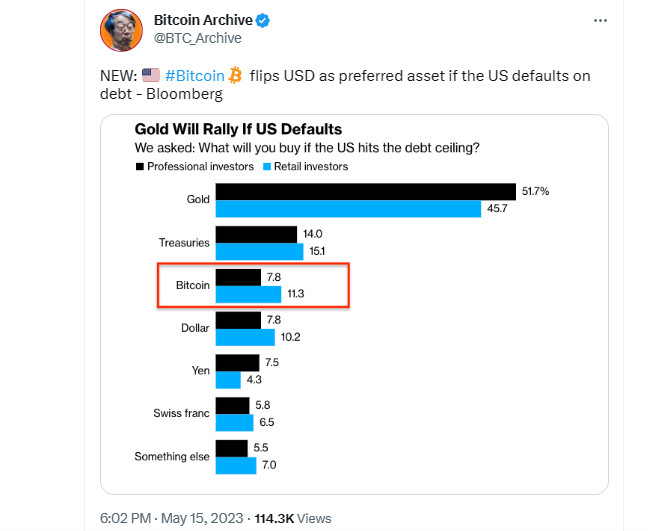Click the orange Bitcoin symbol emoji
Screen dimensions: 648x531
[x=235, y=75]
